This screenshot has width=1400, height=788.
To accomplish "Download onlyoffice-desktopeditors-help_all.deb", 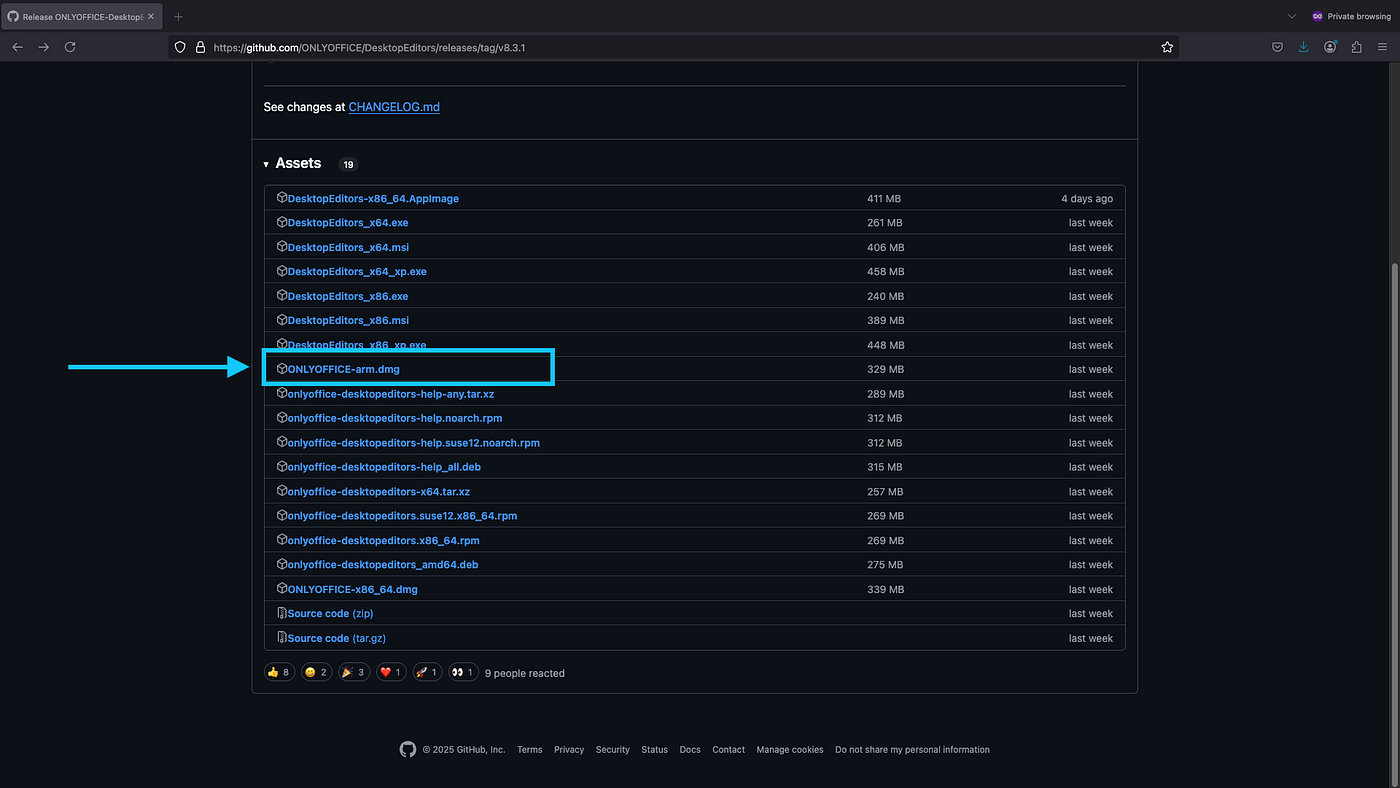I will [384, 467].
